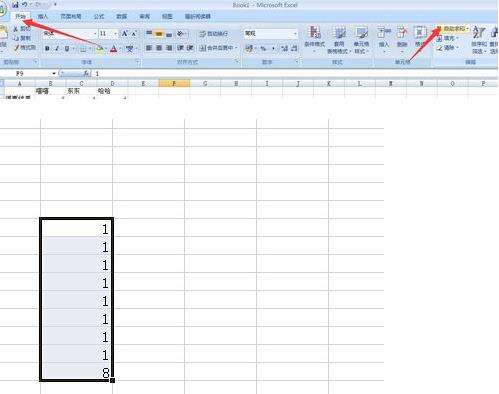Open the 页面布局 (Page Layout) tab
This screenshot has width=499, height=394.
click(71, 16)
